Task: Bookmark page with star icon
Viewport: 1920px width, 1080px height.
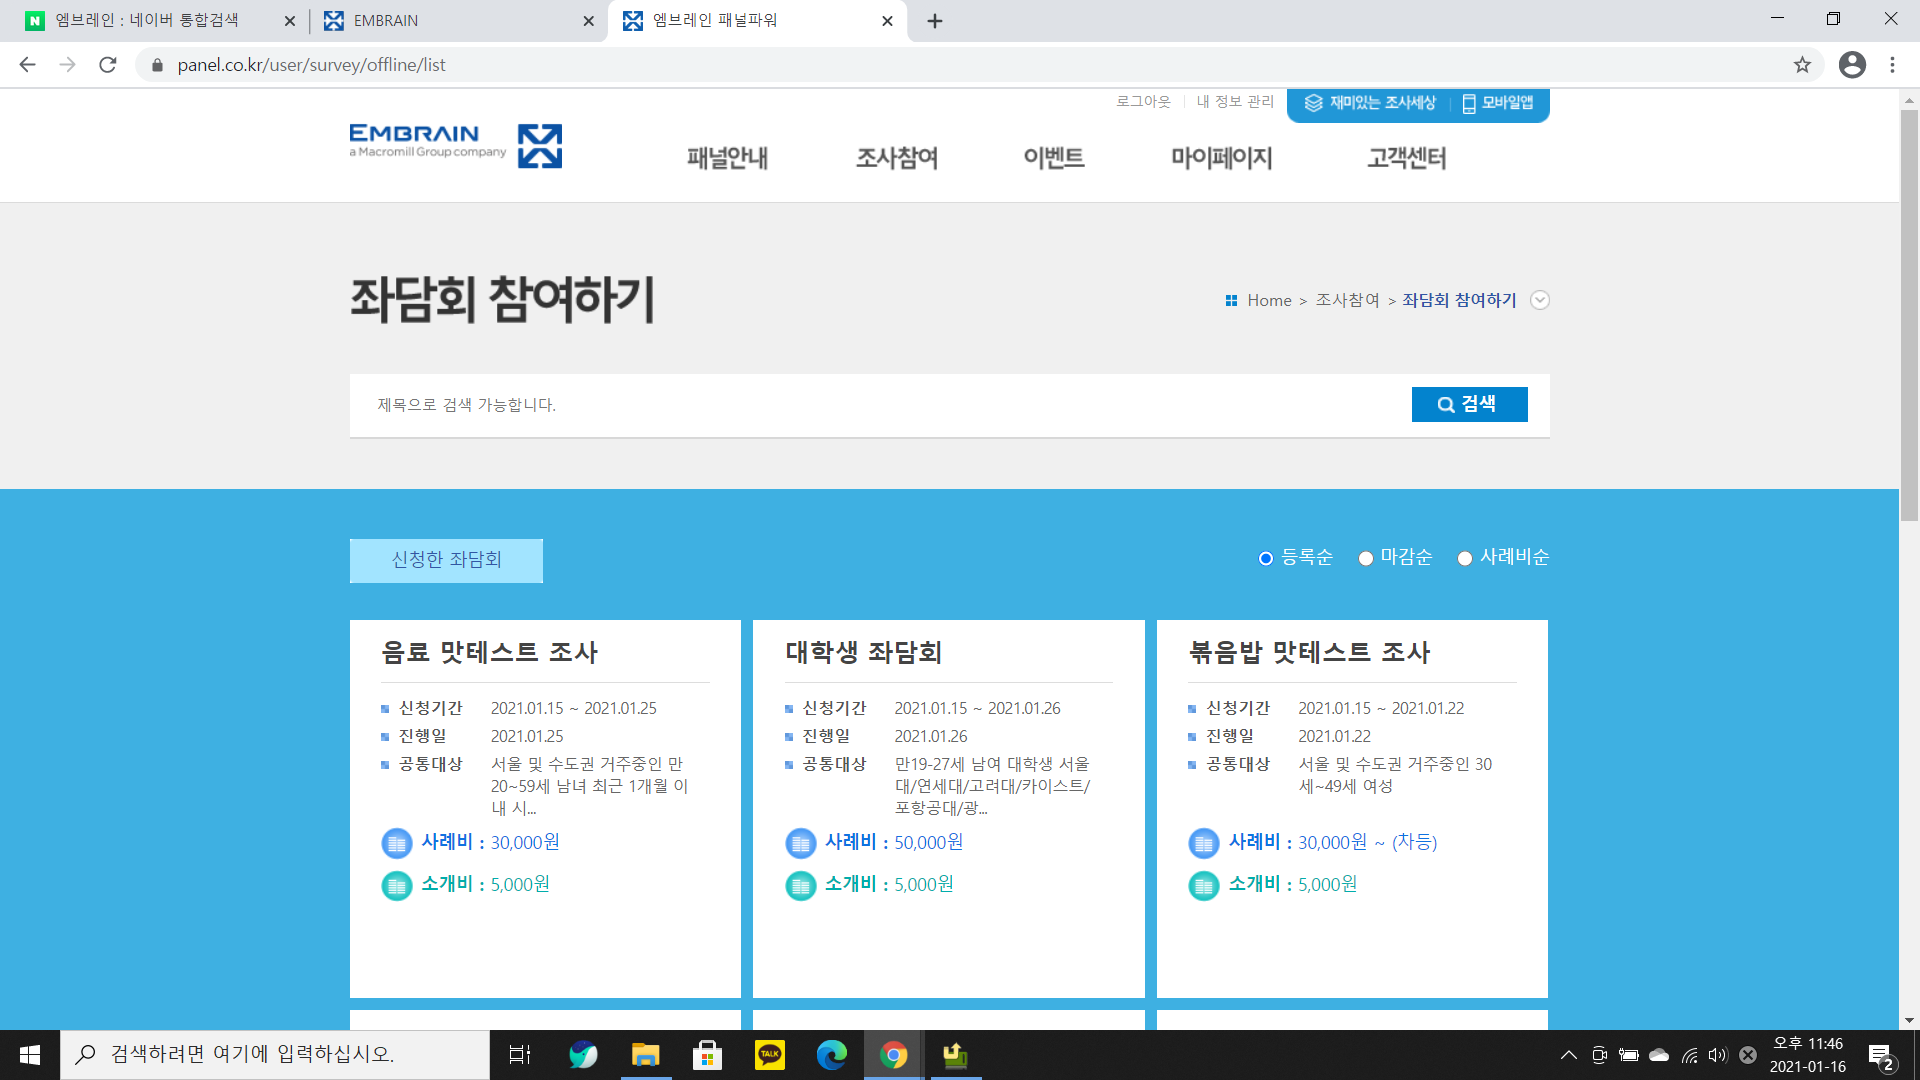Action: 1802,65
